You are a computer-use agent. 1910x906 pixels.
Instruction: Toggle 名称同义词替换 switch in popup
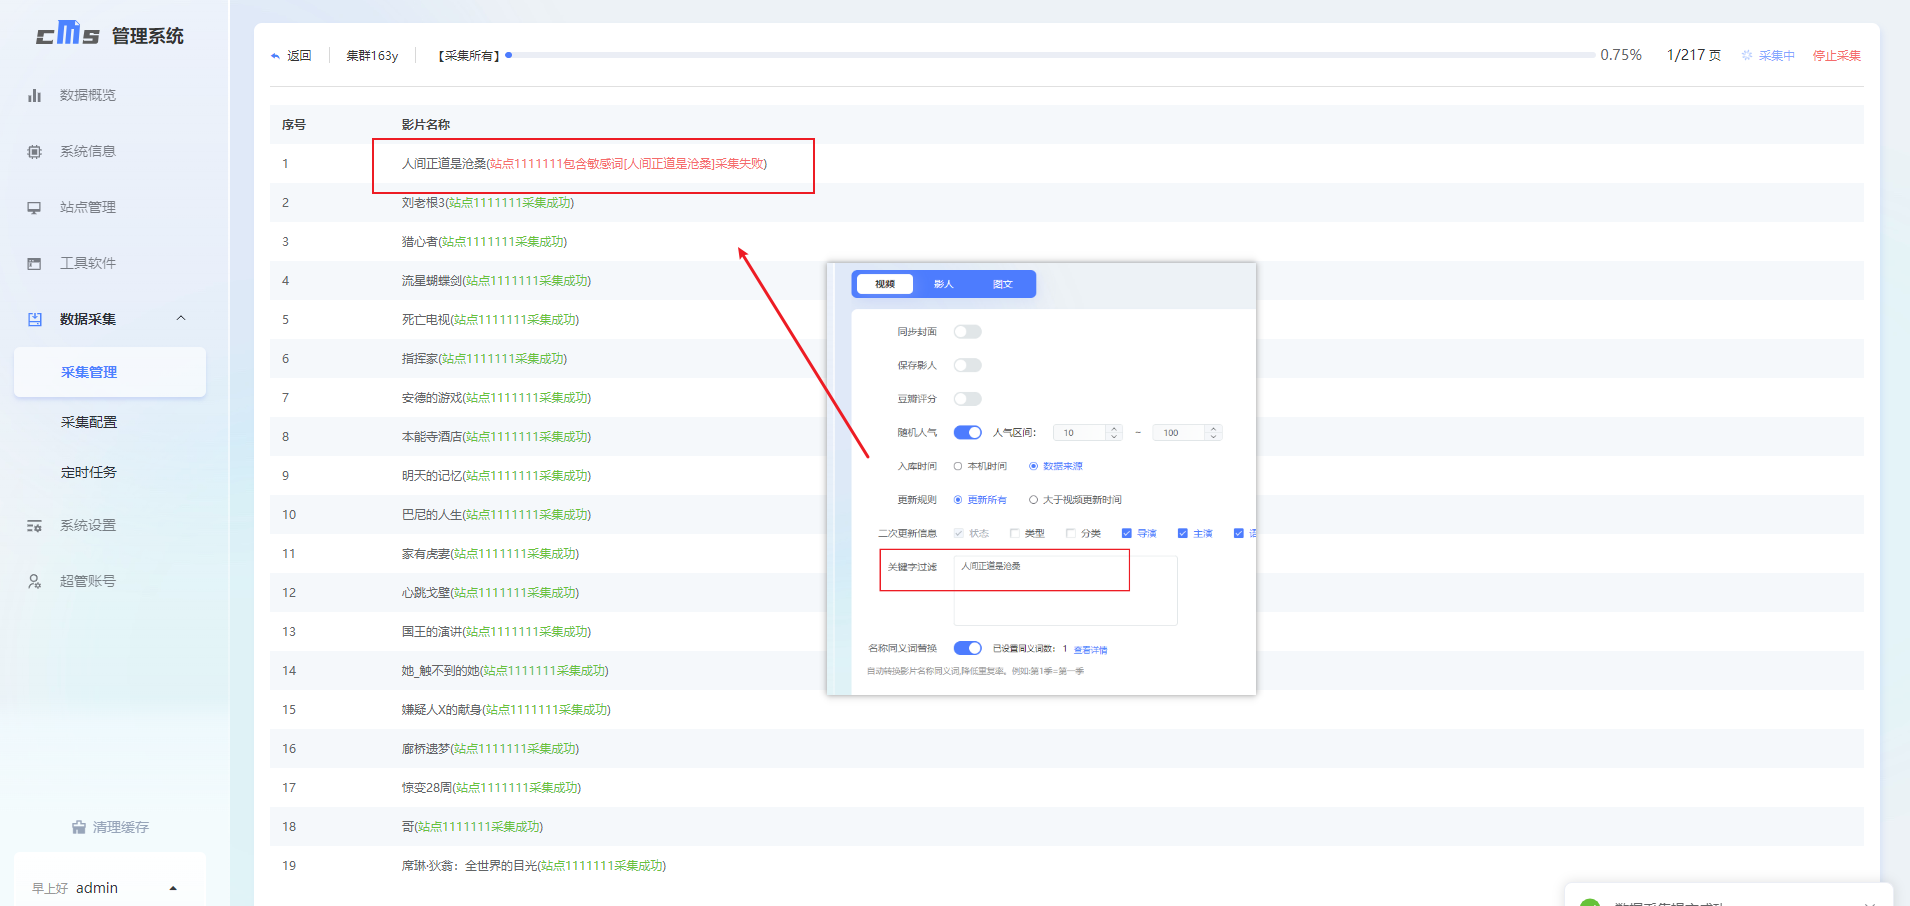click(x=967, y=648)
